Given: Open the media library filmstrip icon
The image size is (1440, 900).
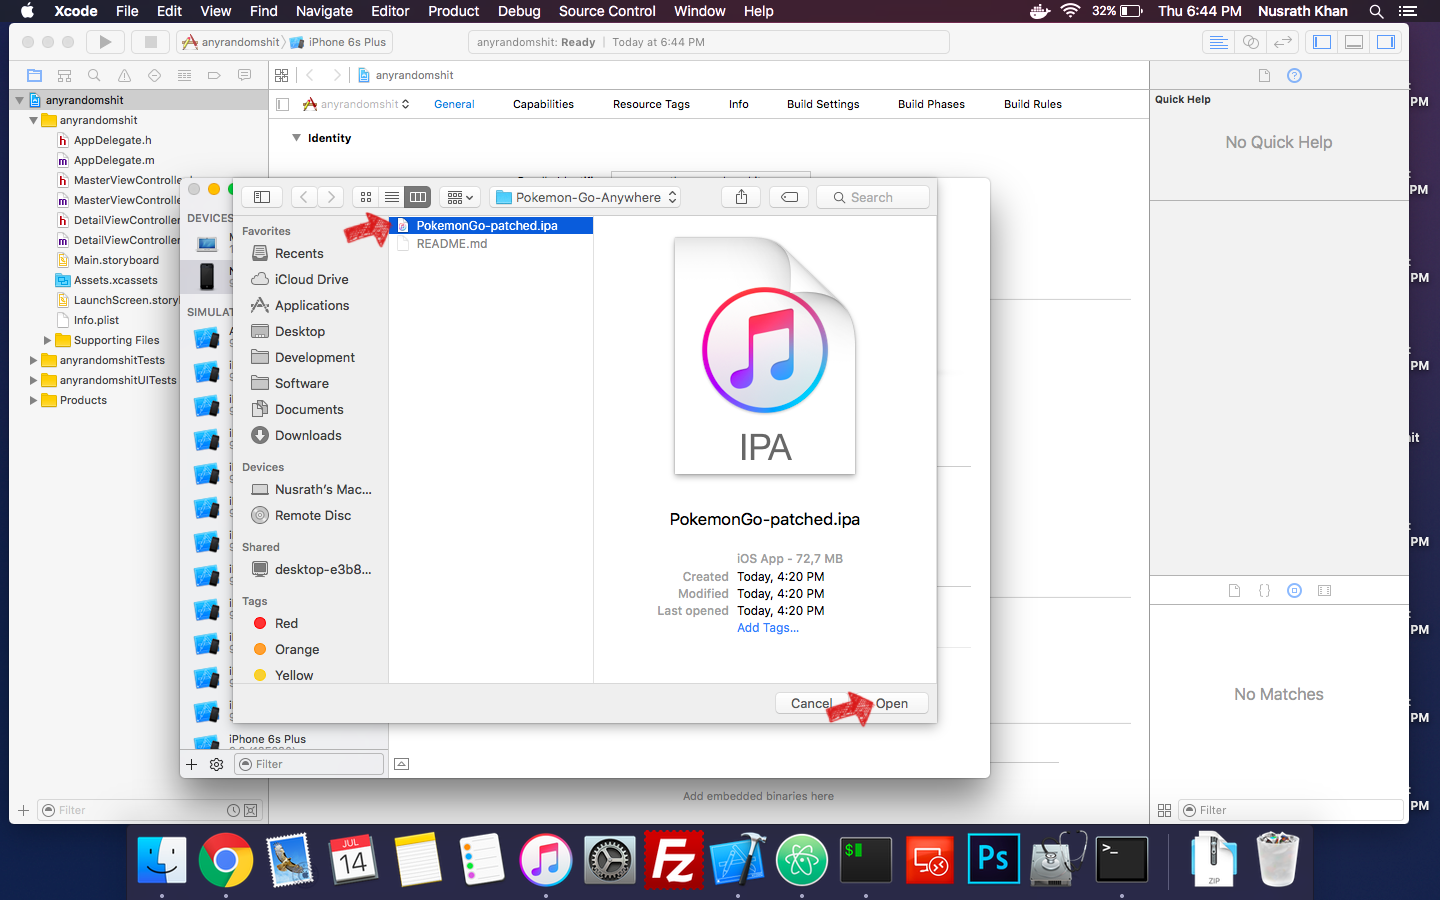Looking at the screenshot, I should click(x=1324, y=591).
